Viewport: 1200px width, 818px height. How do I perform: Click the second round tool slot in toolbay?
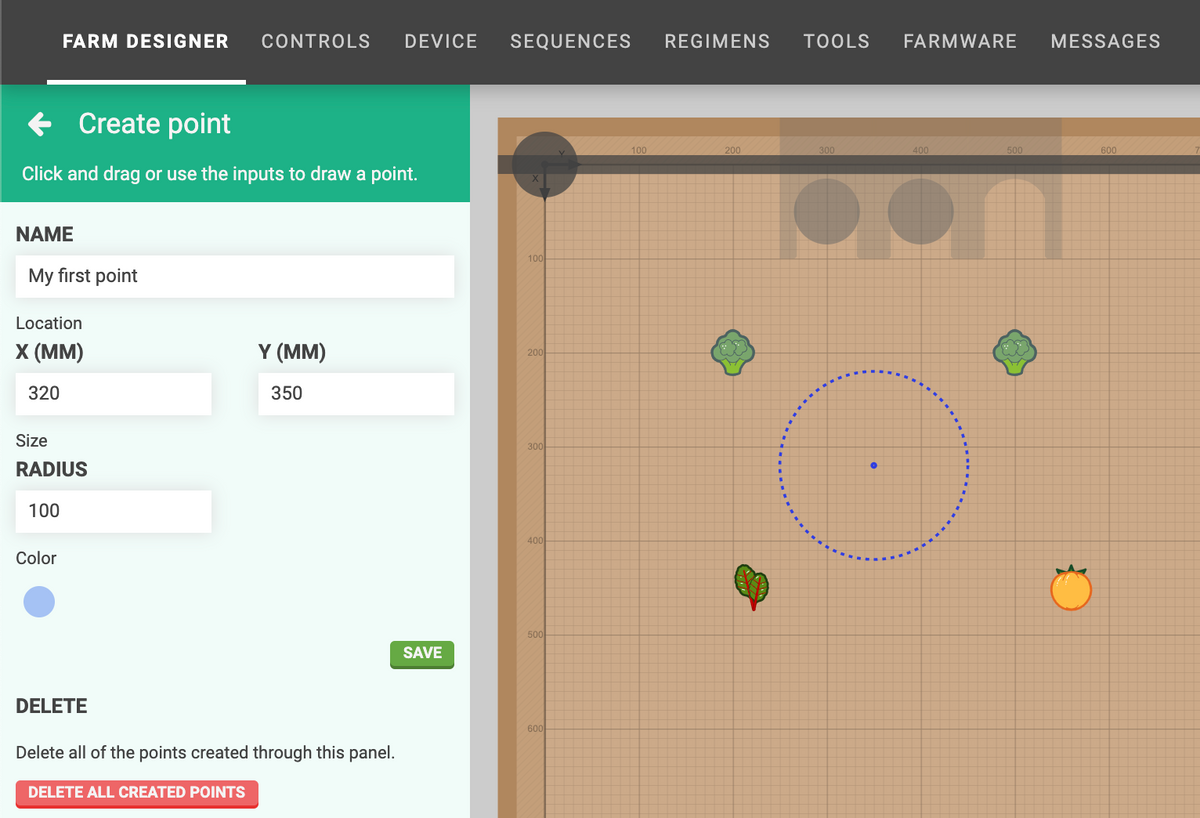point(921,212)
